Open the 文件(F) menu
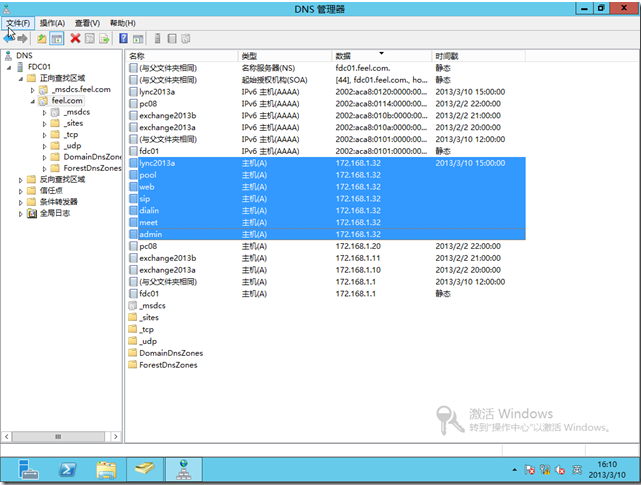Screen dimensions: 641x485 coord(18,23)
